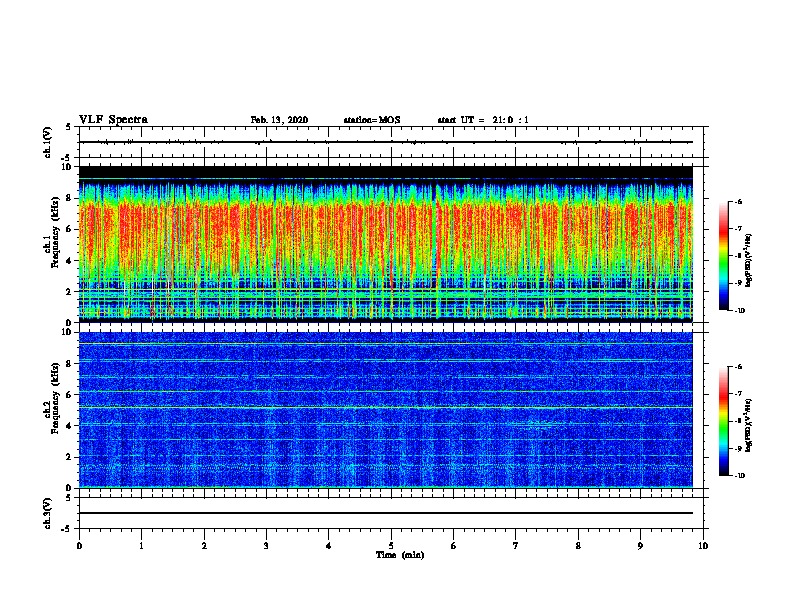Screen dimensions: 792x612
Task: Click the "8" kHz tick on ch.1 axis
Action: click(x=71, y=198)
